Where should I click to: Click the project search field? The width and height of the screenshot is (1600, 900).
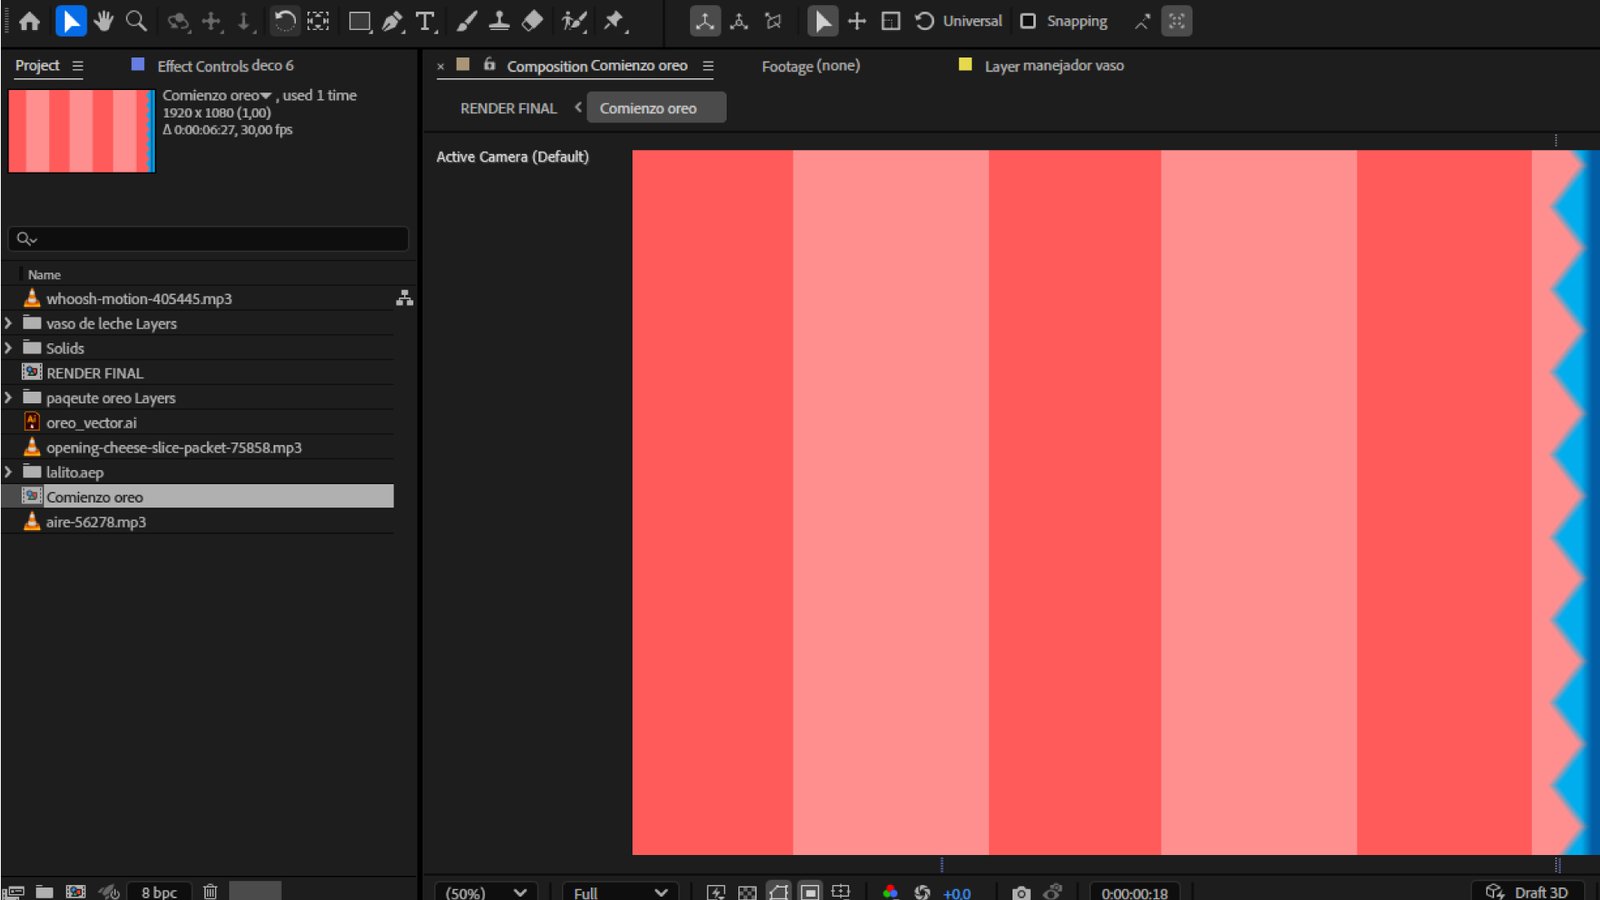208,239
